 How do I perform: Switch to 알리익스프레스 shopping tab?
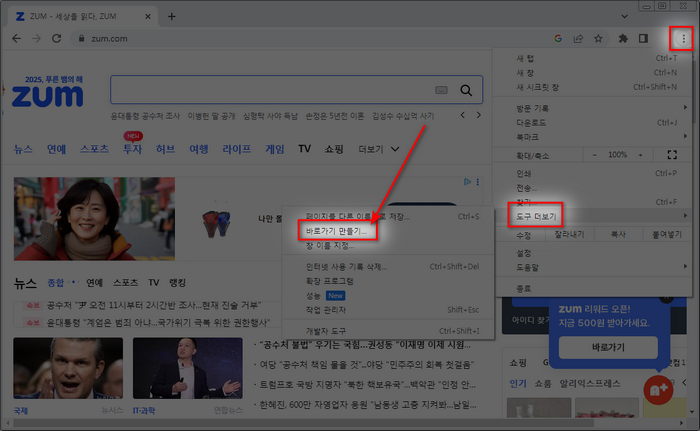(590, 383)
